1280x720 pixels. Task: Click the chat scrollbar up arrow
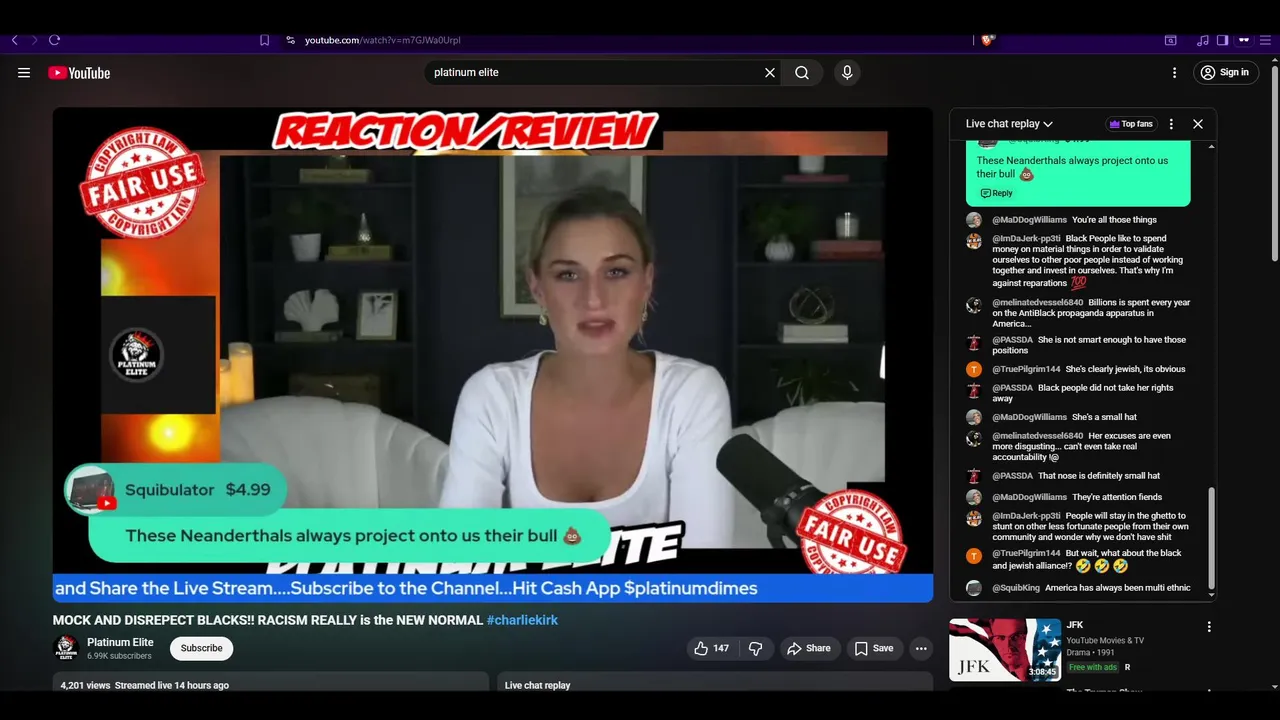pyautogui.click(x=1212, y=147)
